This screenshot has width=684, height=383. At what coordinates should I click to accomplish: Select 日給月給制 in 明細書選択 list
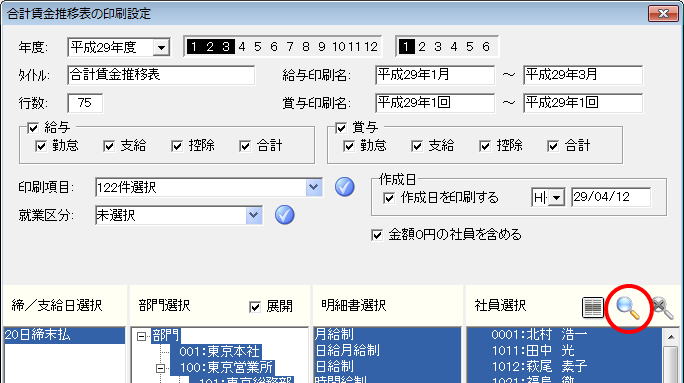(x=387, y=350)
